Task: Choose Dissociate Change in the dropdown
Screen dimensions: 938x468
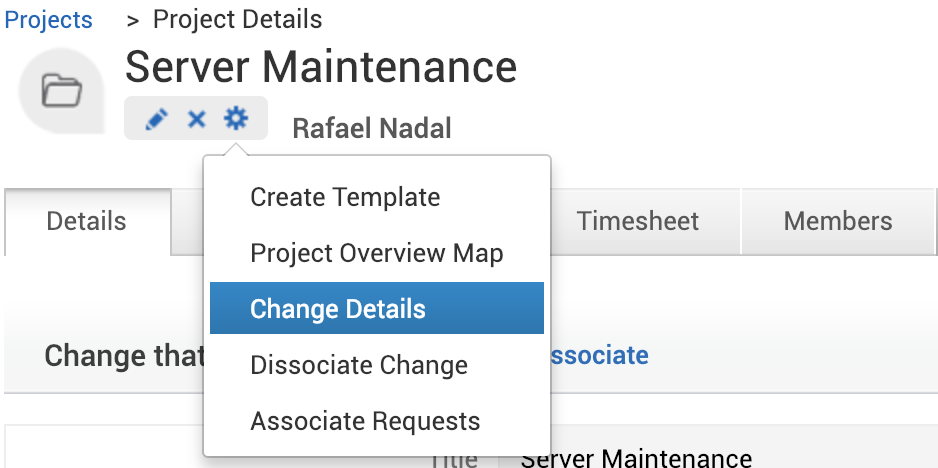Action: [x=359, y=365]
